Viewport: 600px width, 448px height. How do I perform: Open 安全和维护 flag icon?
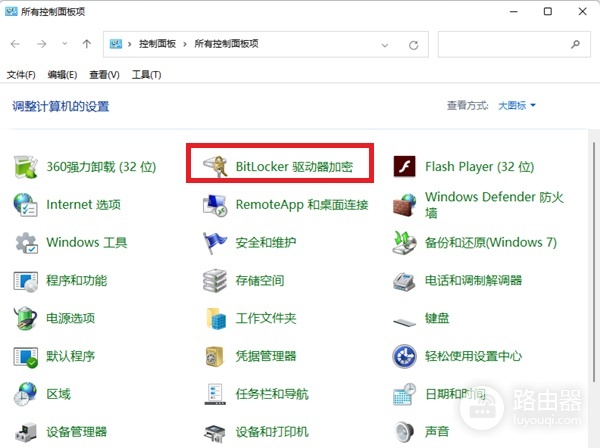[x=214, y=243]
